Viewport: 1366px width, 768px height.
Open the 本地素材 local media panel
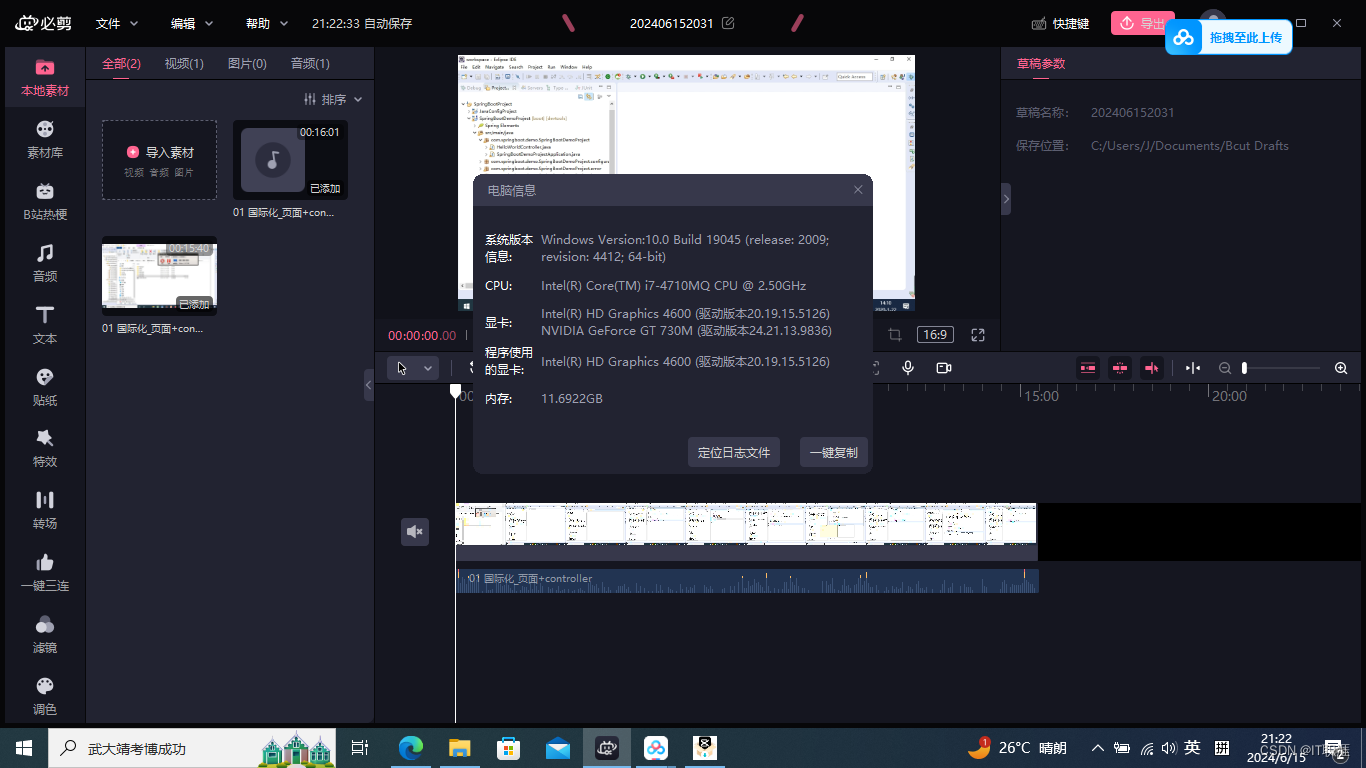[x=45, y=77]
